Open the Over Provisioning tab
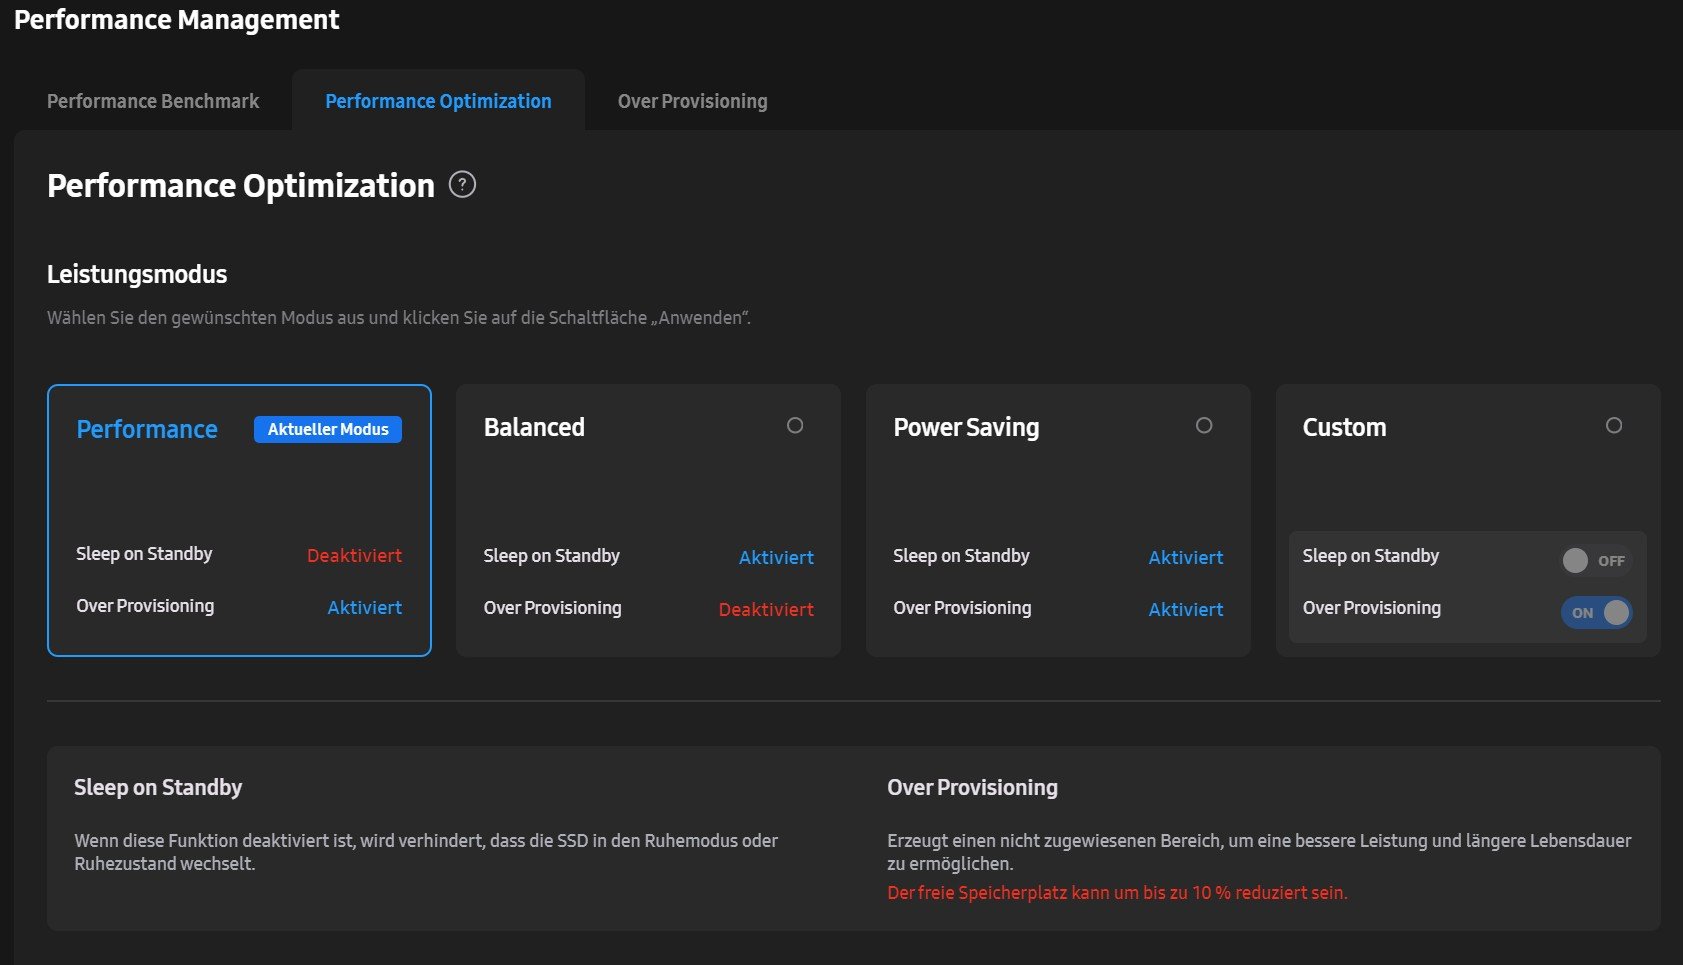 coord(692,101)
